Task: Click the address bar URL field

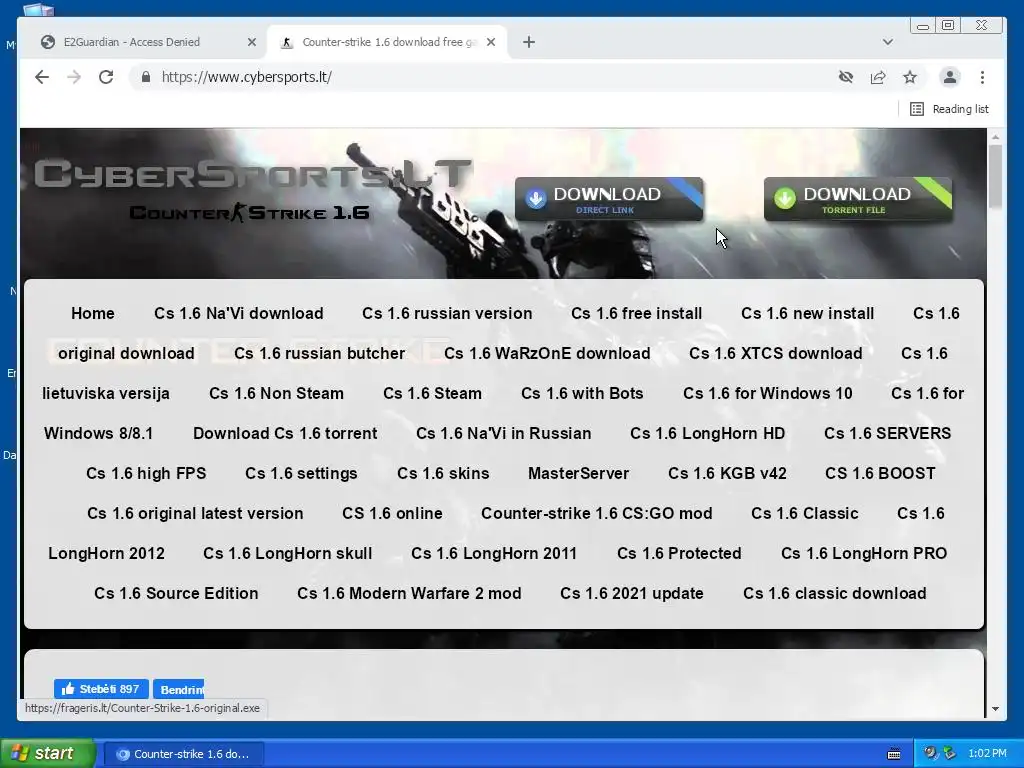Action: pos(483,77)
